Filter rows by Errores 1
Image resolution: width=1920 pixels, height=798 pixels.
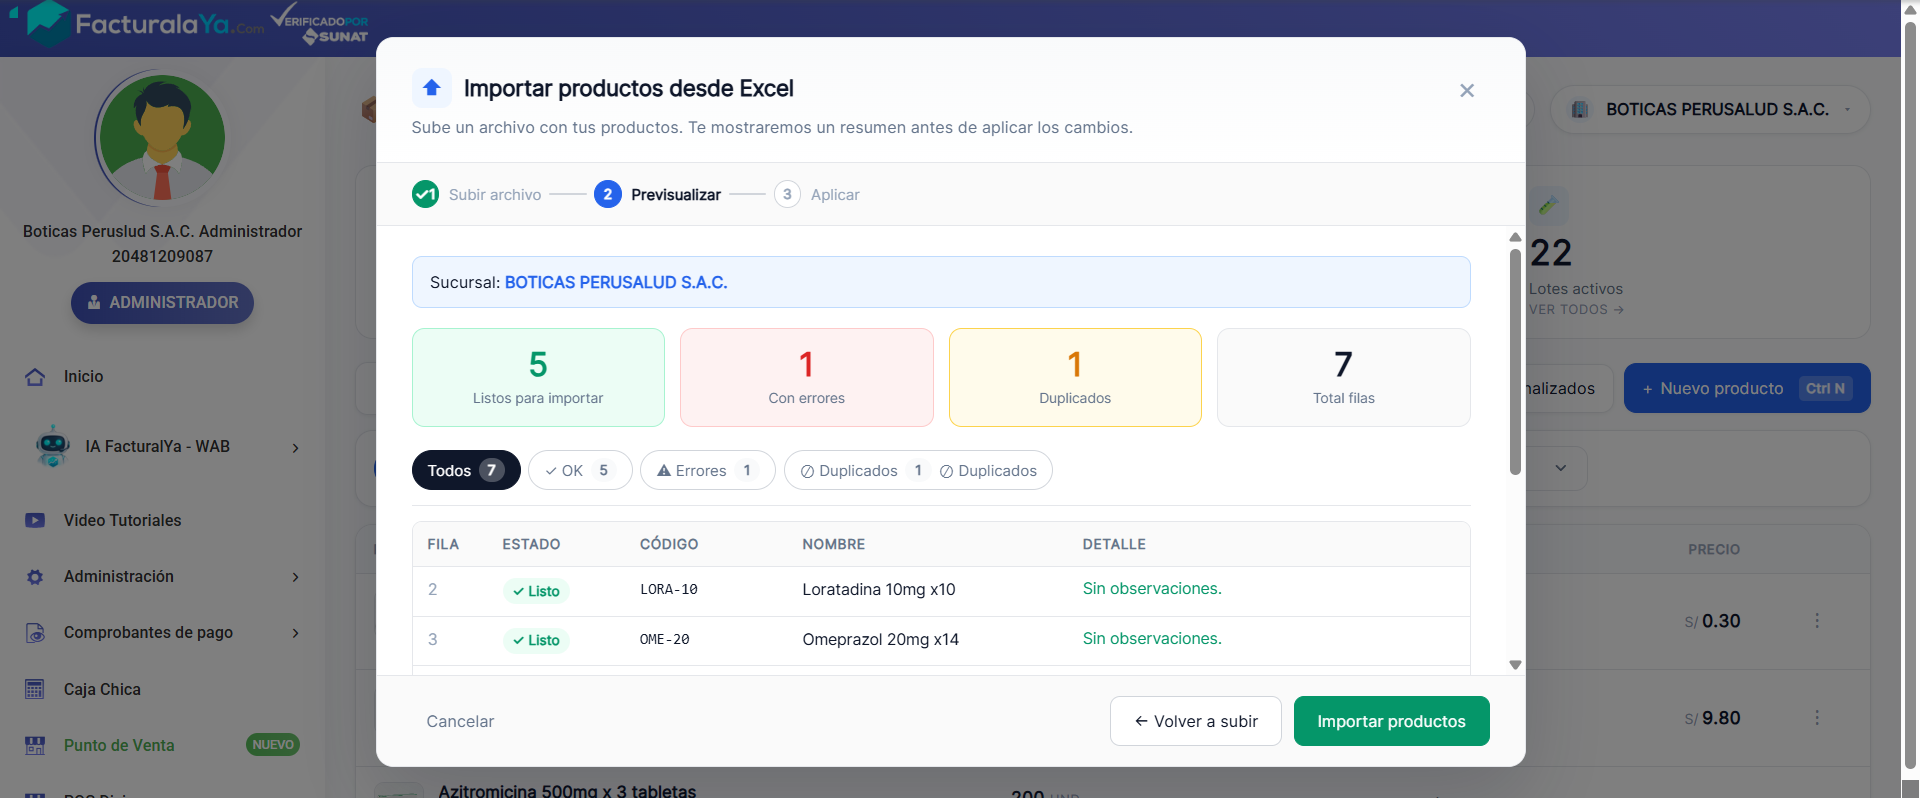pos(708,470)
